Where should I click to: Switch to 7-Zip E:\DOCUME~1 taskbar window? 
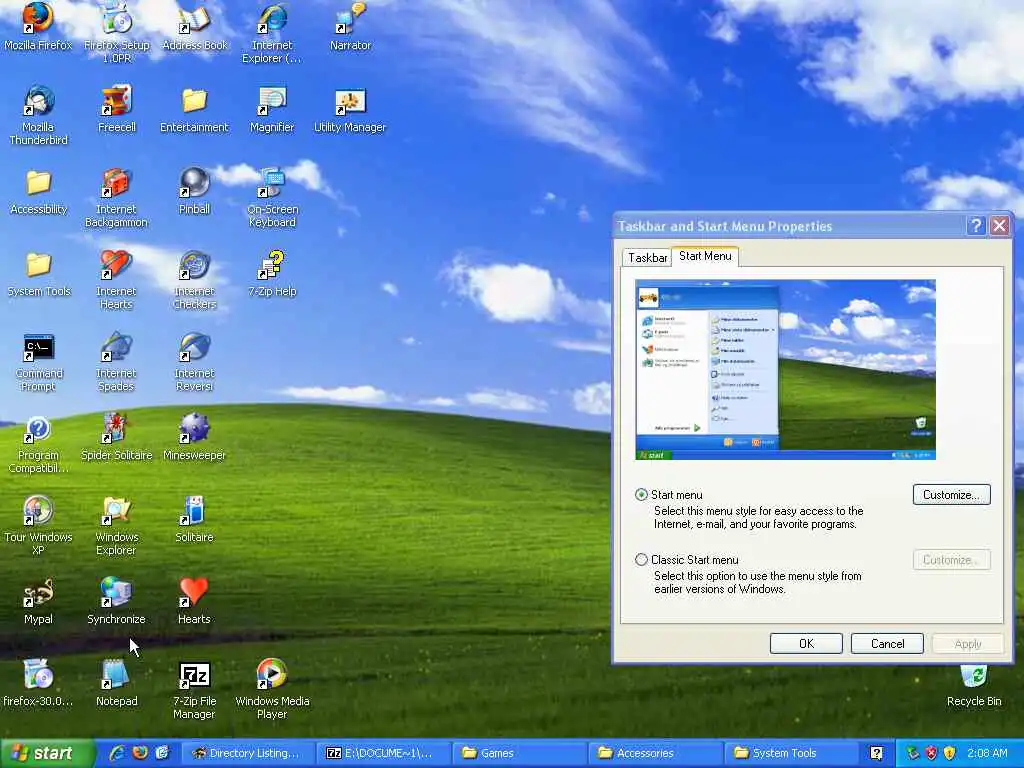point(382,753)
